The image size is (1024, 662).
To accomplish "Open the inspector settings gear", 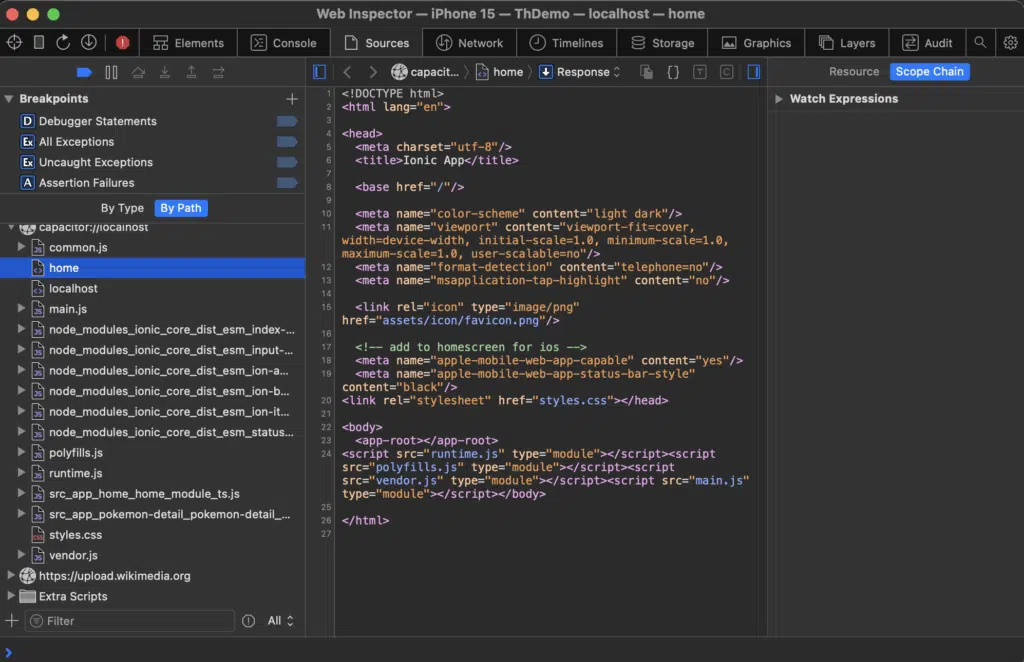I will pyautogui.click(x=1010, y=42).
